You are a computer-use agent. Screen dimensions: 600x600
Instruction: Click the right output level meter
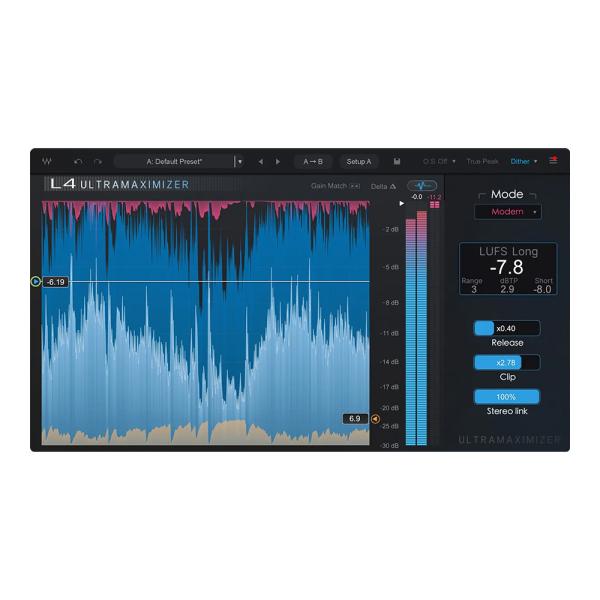click(x=422, y=328)
